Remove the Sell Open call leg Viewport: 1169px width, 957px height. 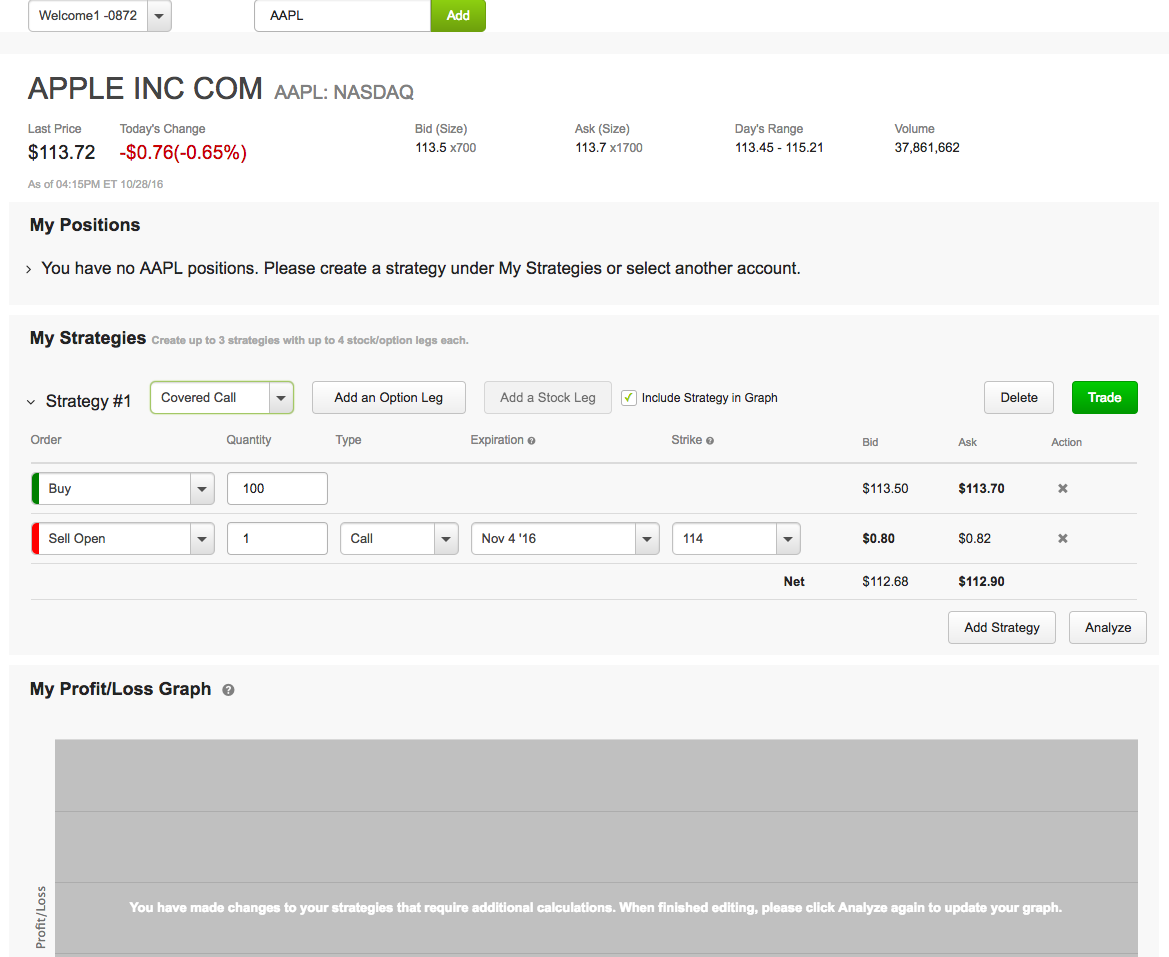pos(1062,539)
